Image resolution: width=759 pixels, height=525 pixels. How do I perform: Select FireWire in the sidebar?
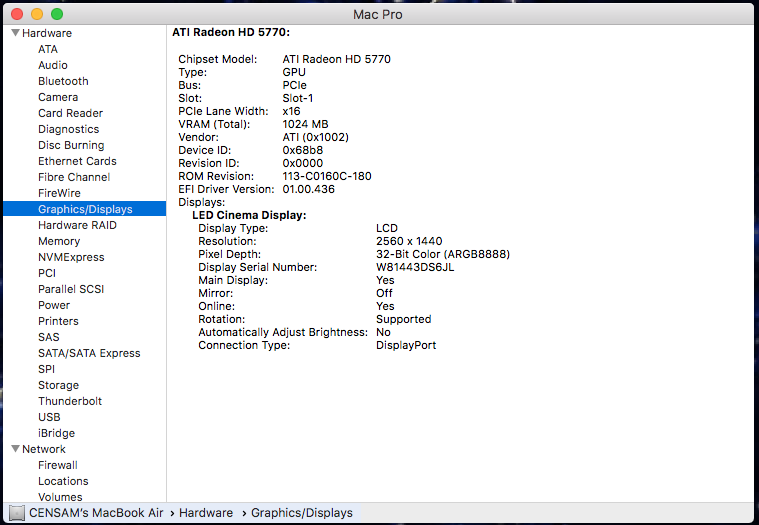click(x=60, y=193)
